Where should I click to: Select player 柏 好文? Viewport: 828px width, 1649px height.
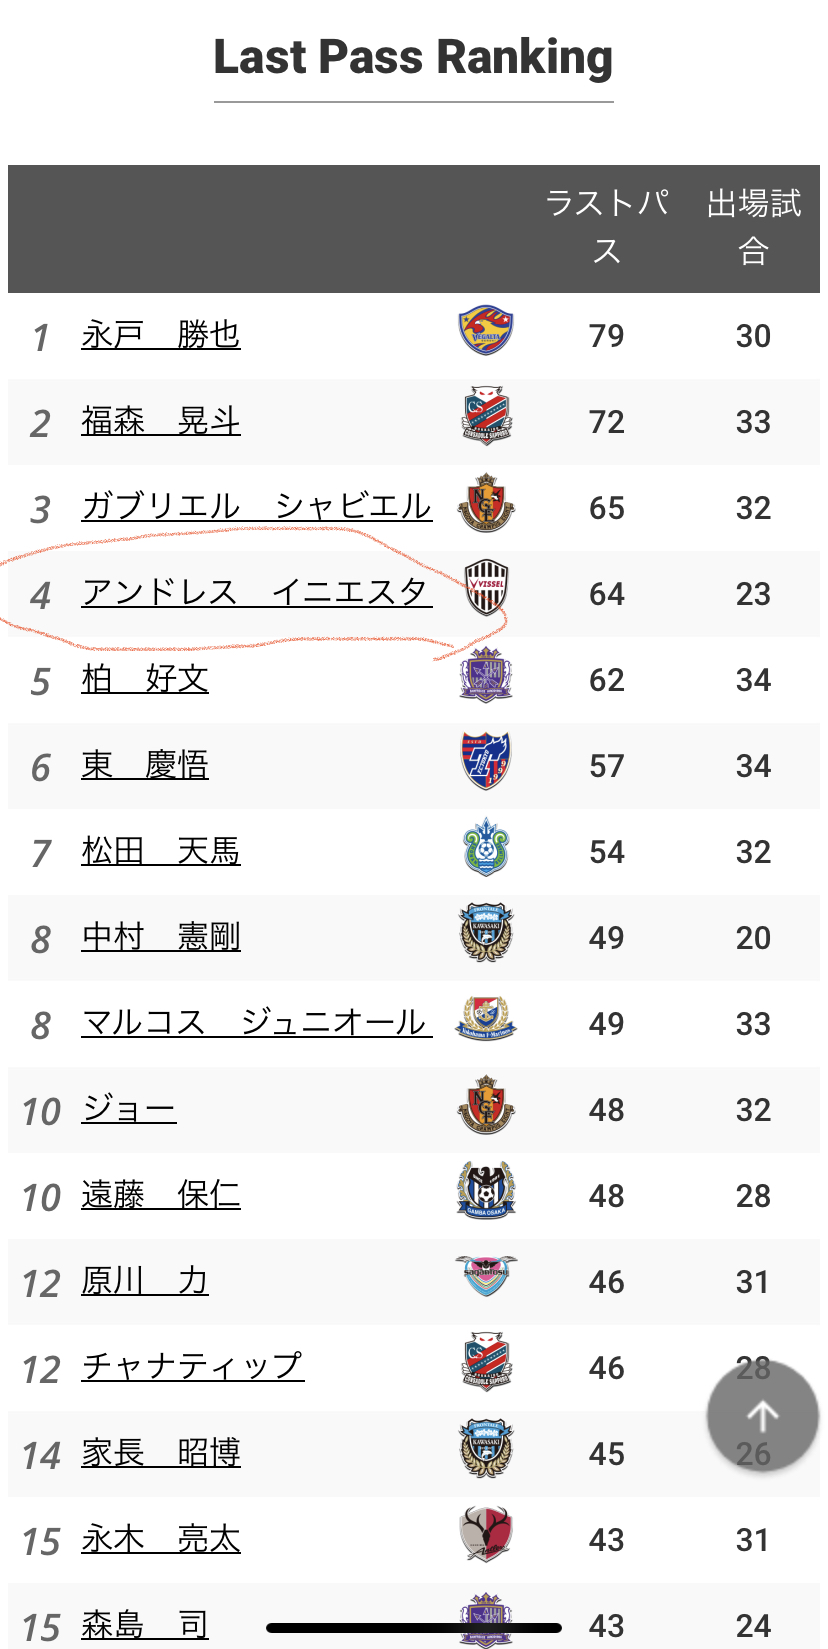tap(145, 680)
